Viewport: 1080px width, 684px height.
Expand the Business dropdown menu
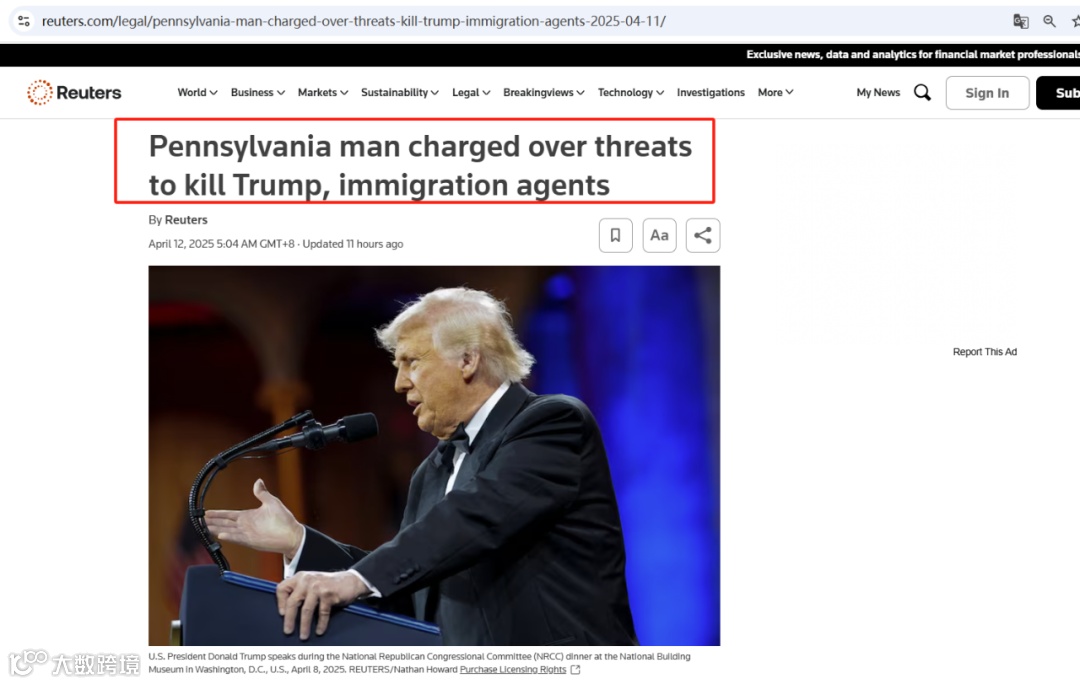[x=258, y=92]
